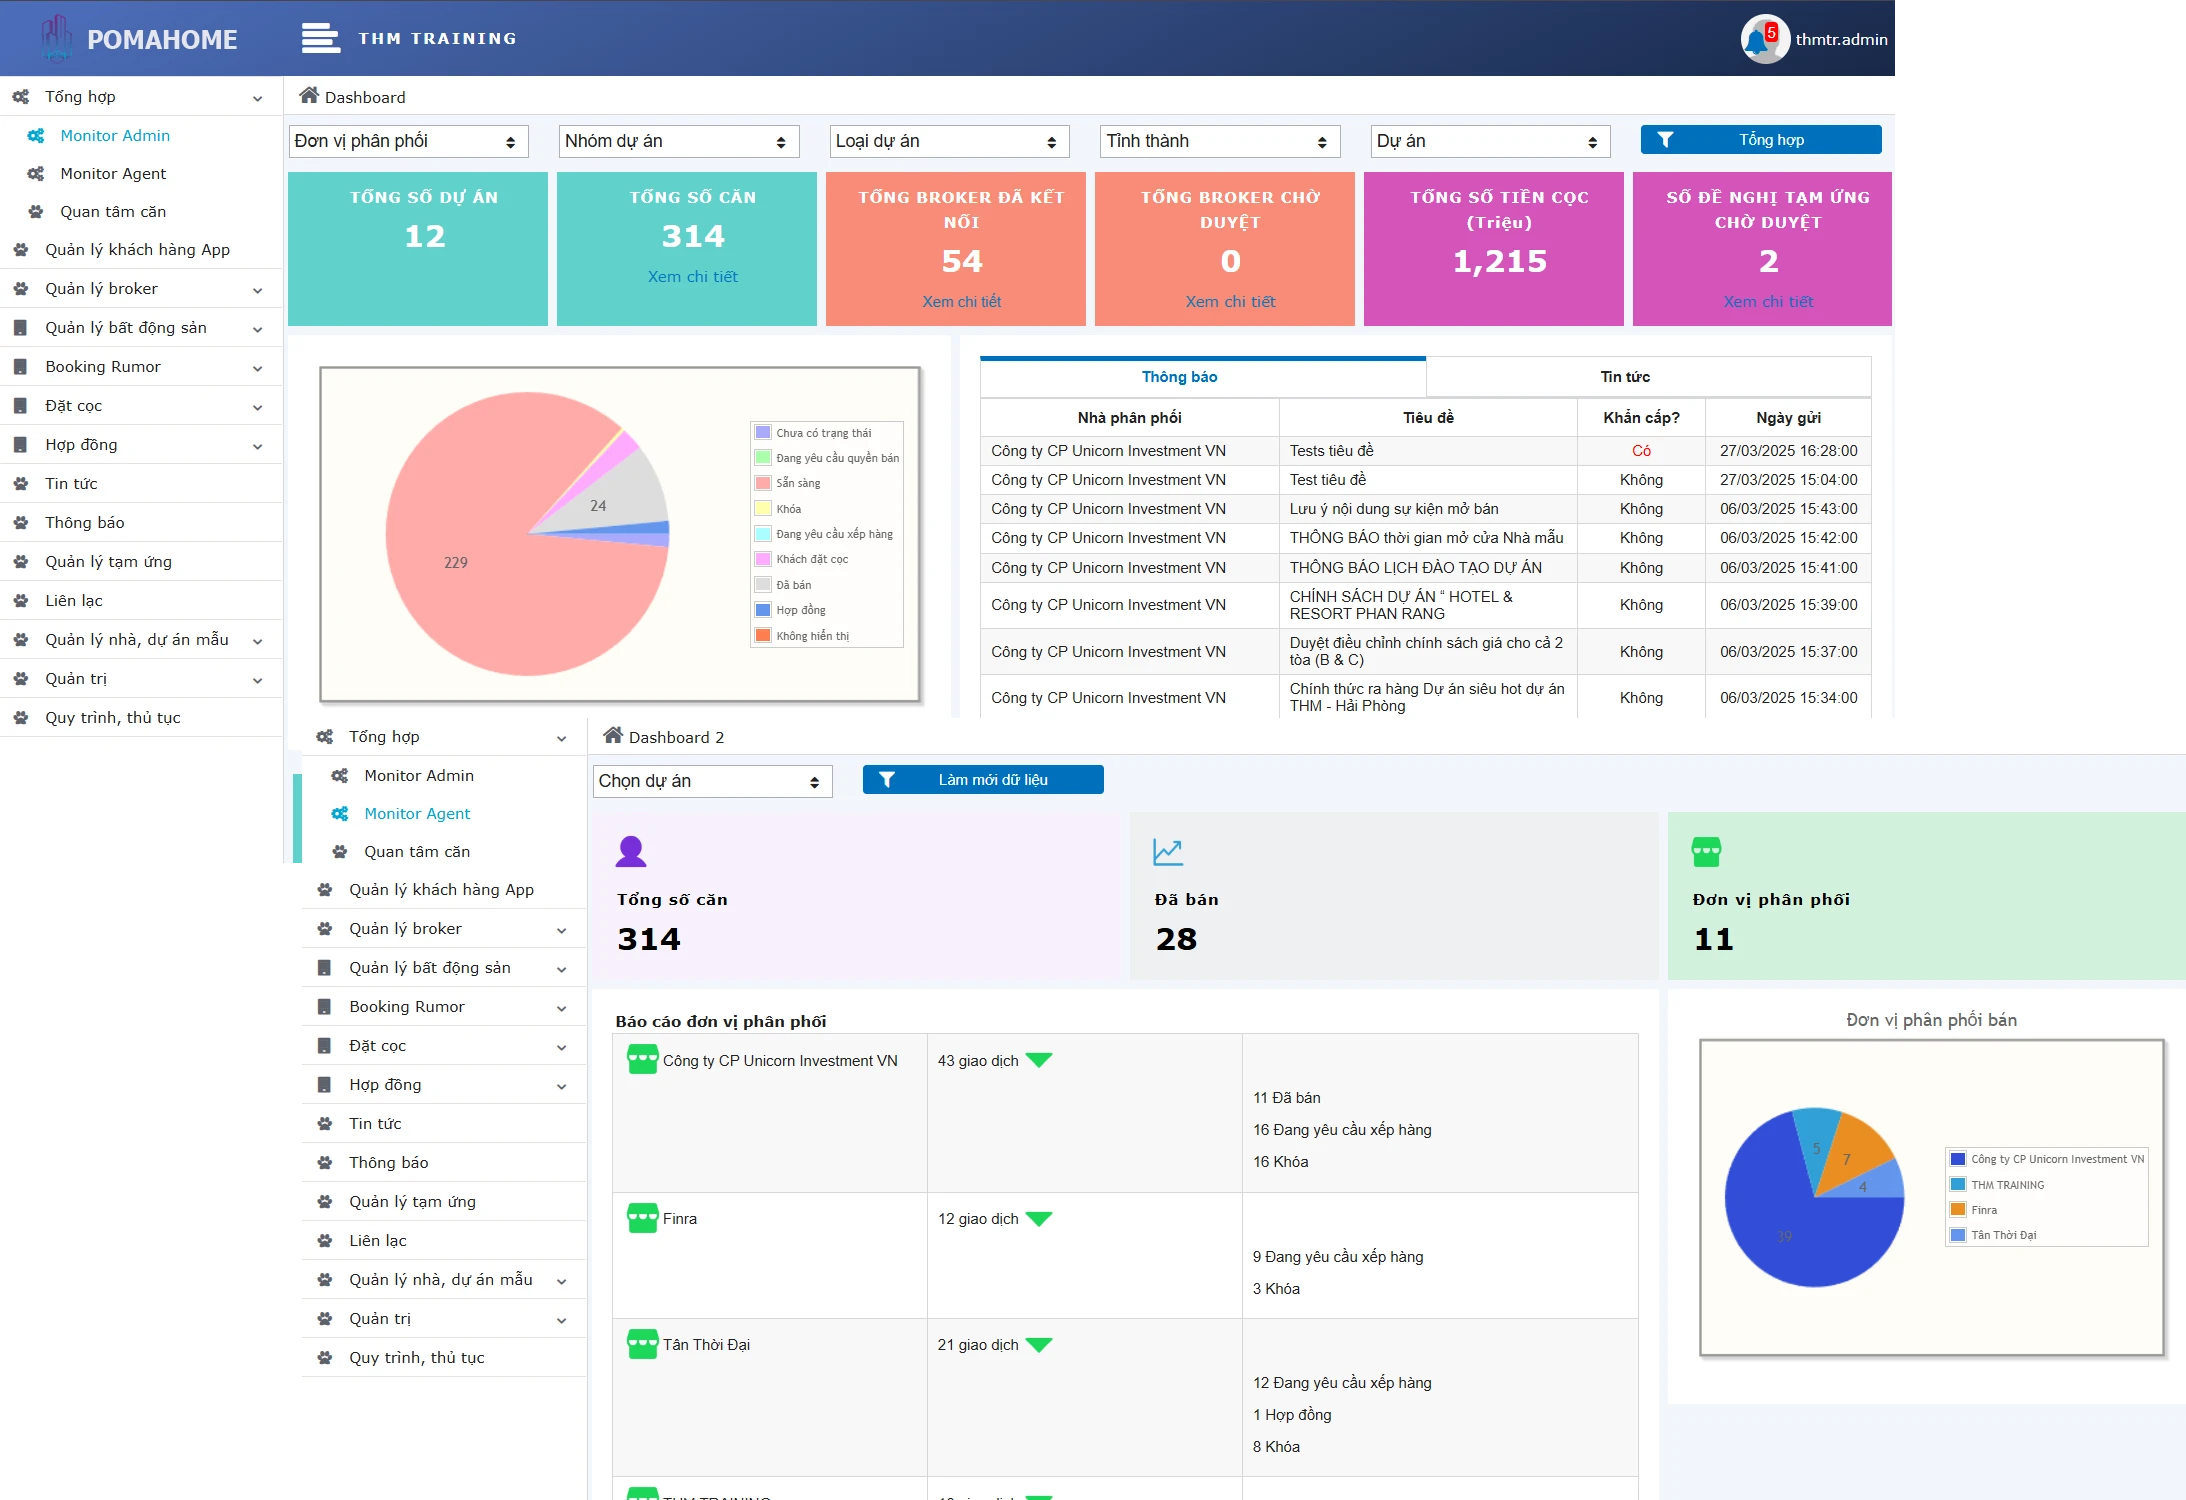
Task: Click the Dashboard home icon
Action: point(309,96)
